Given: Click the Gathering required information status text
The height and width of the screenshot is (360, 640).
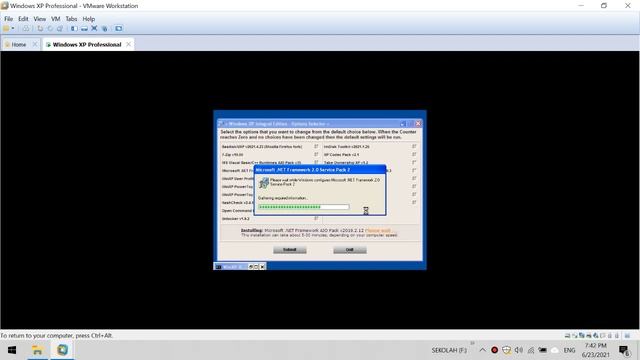Looking at the screenshot, I should (x=283, y=198).
